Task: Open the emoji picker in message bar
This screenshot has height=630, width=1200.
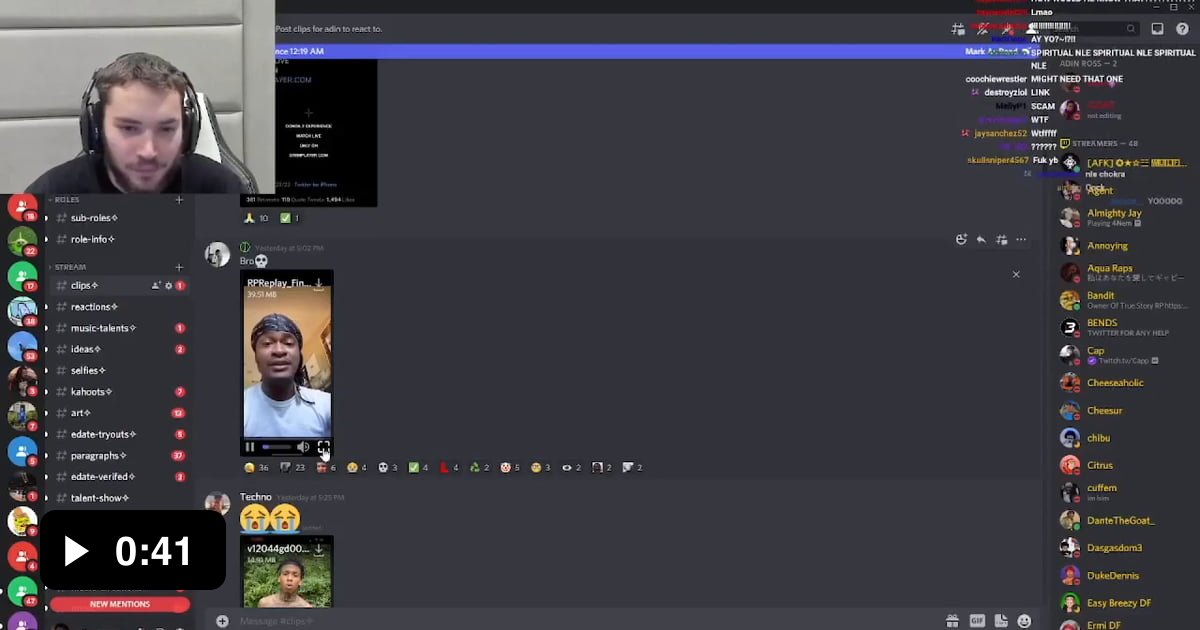Action: click(1024, 621)
